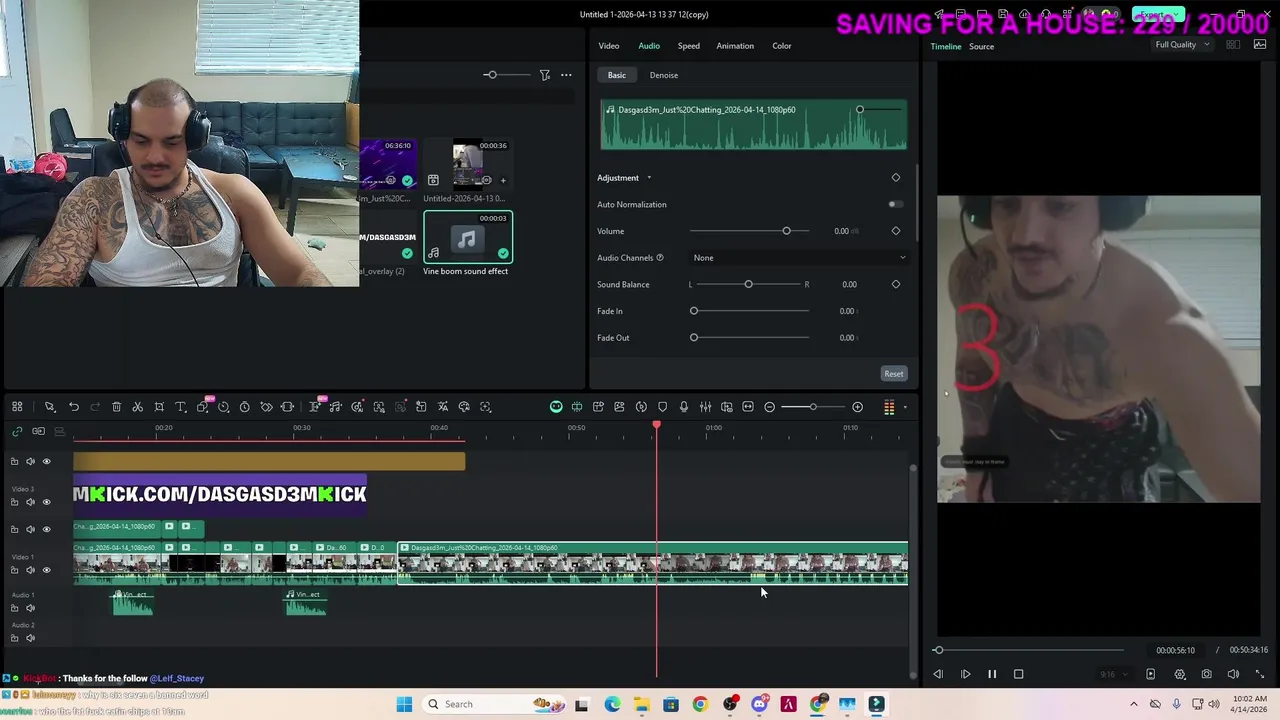This screenshot has height=720, width=1280.
Task: Play the preview with the play icon
Action: pos(965,674)
